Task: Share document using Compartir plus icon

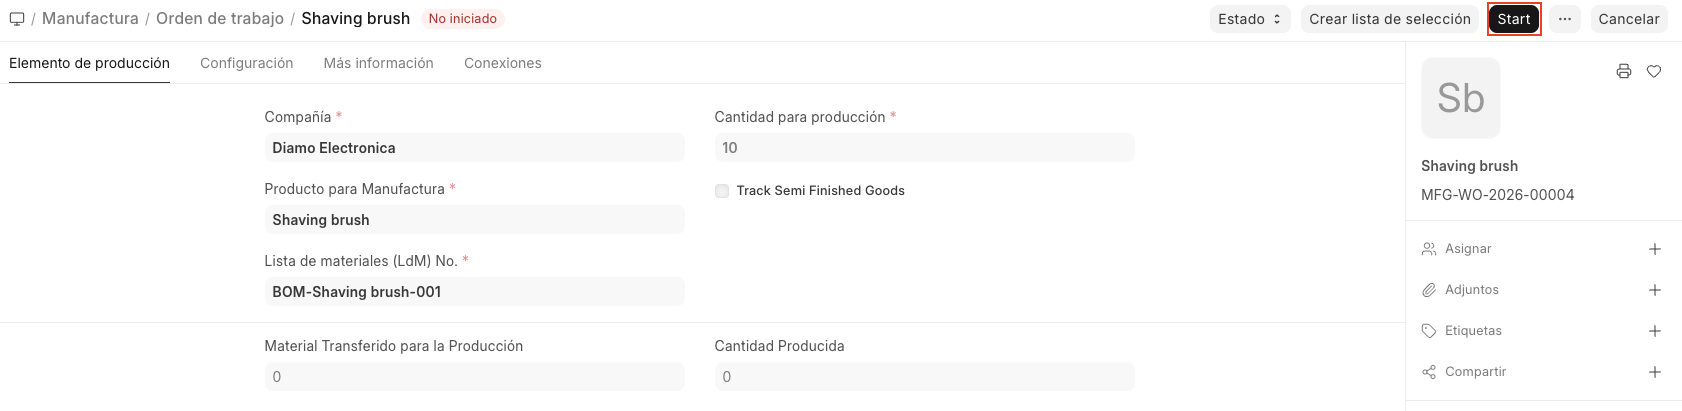Action: click(x=1655, y=372)
